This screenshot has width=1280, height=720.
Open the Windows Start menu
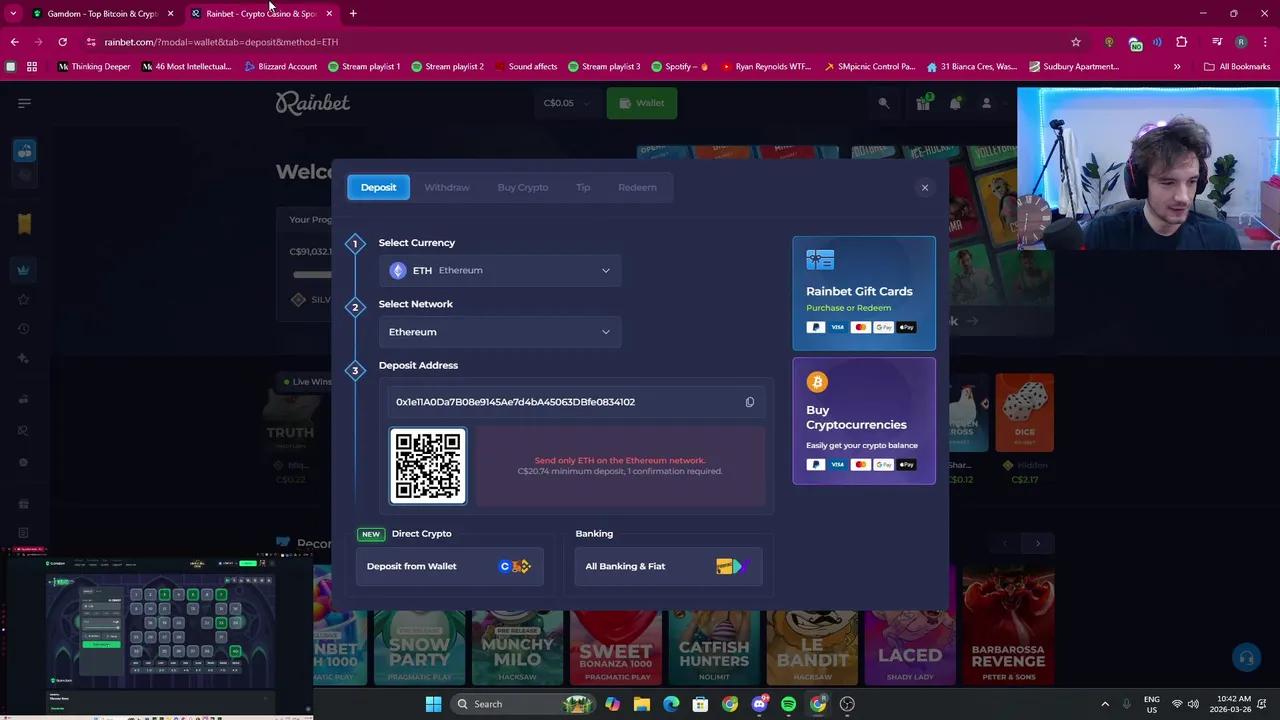pyautogui.click(x=433, y=704)
